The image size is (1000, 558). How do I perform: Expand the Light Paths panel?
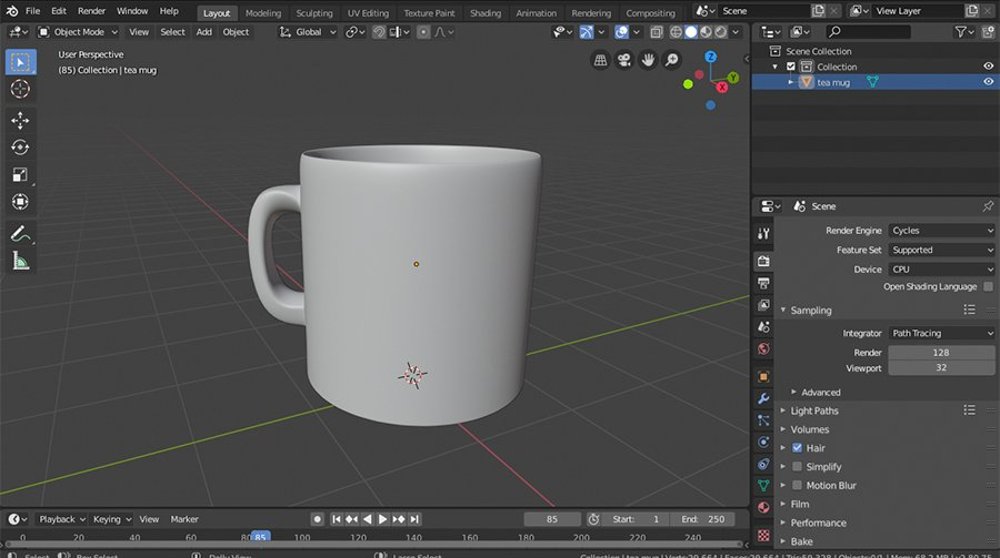point(814,411)
